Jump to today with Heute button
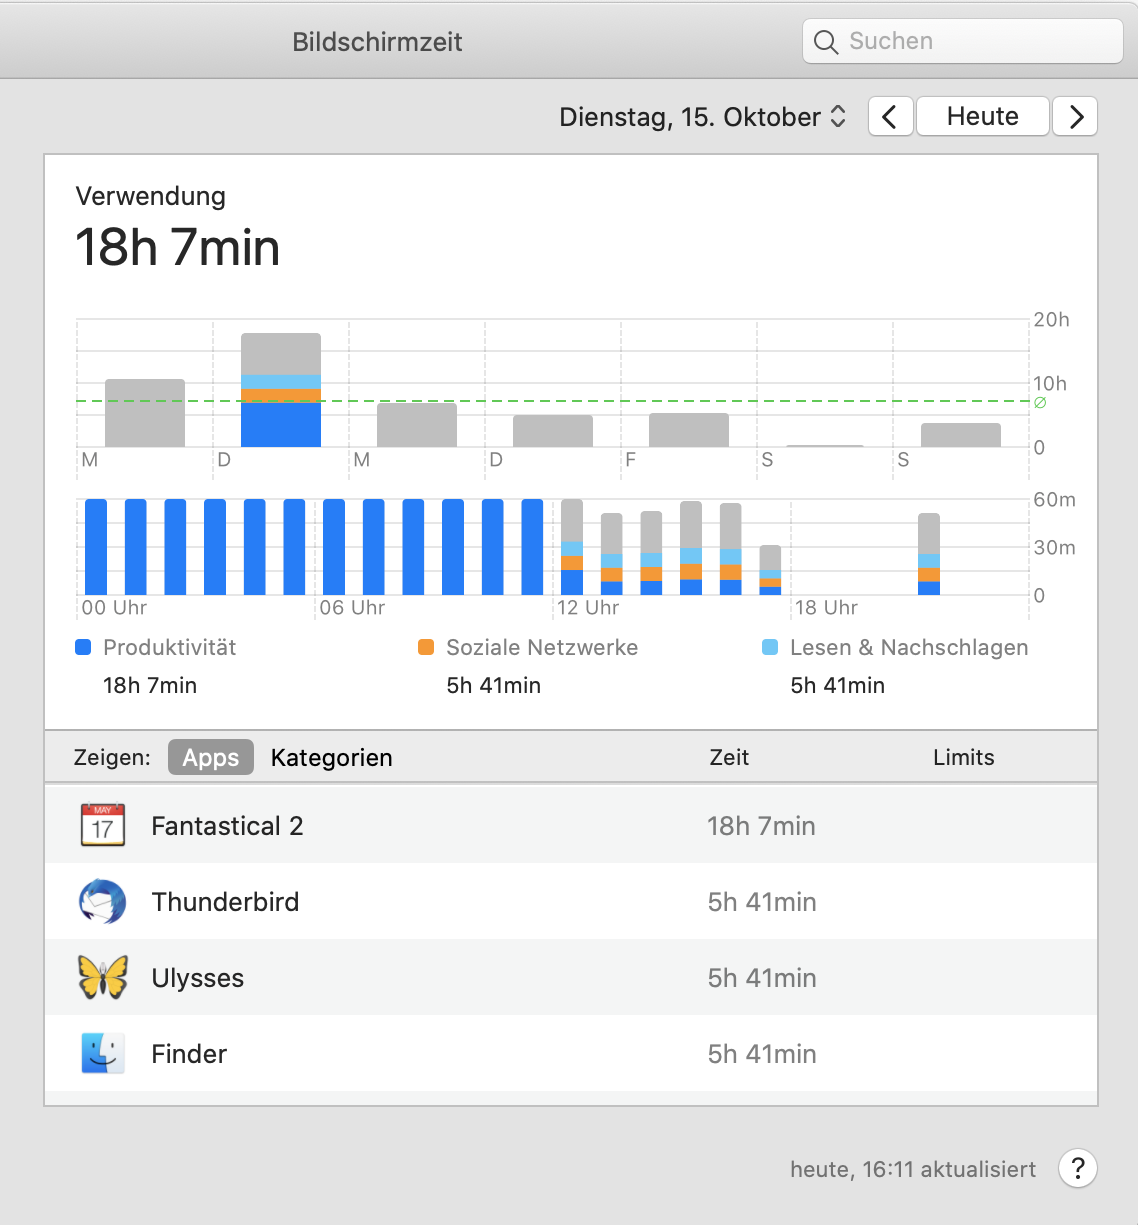The image size is (1138, 1225). (x=983, y=116)
